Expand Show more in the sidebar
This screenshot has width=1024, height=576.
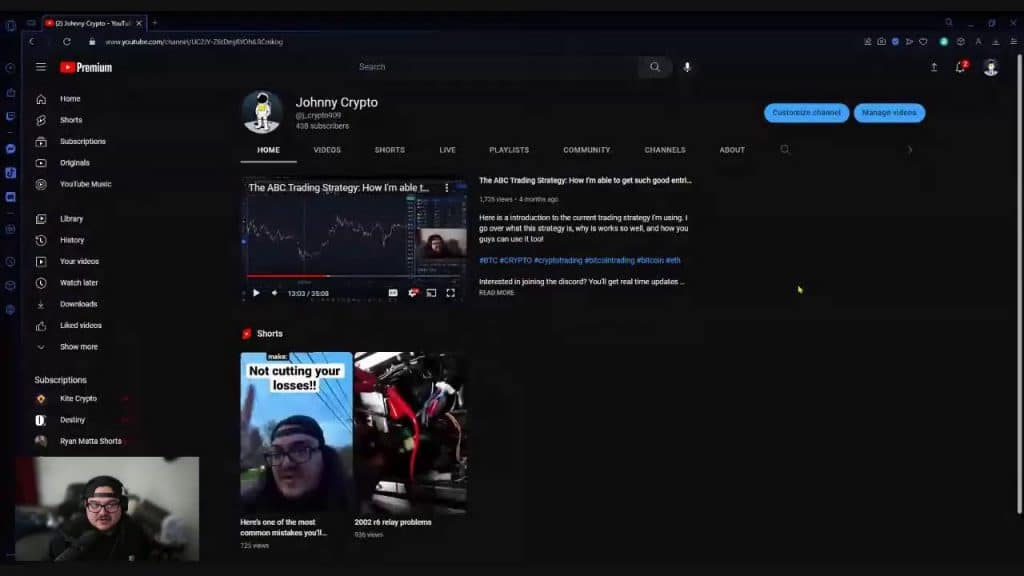click(x=78, y=347)
